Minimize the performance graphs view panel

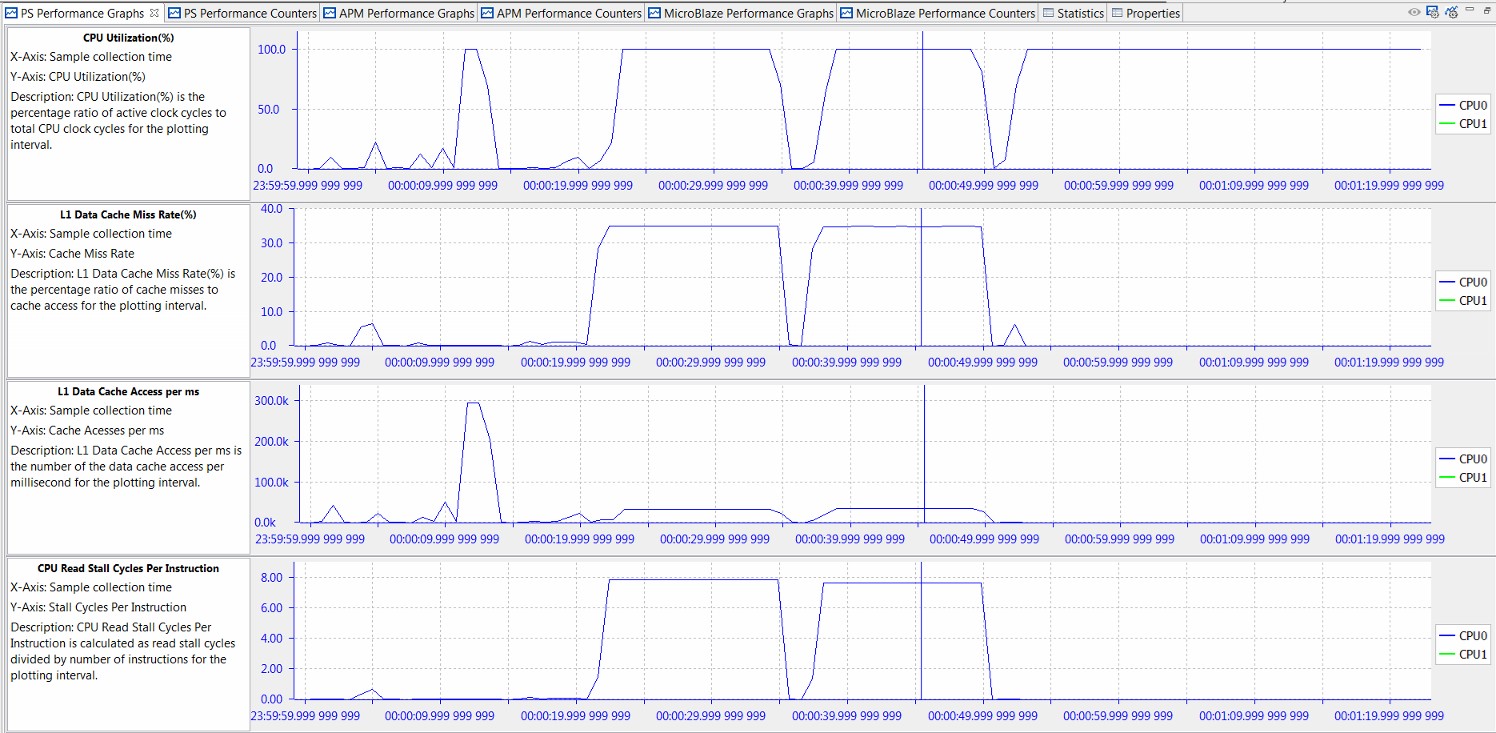[x=1469, y=9]
